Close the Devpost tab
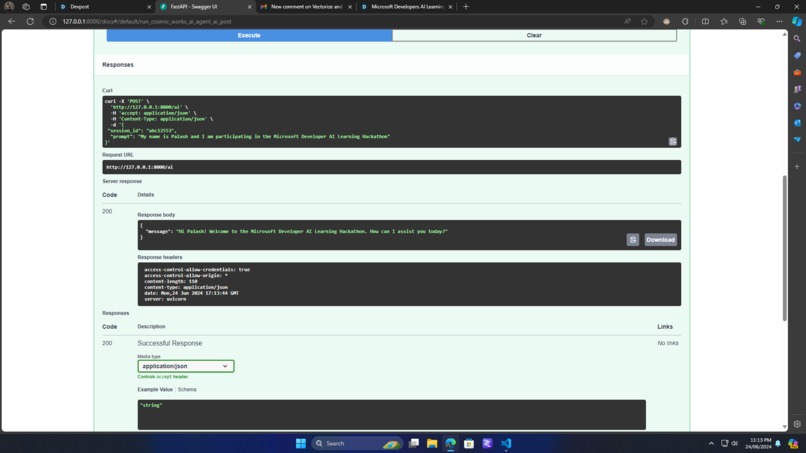806x453 pixels. (x=149, y=7)
